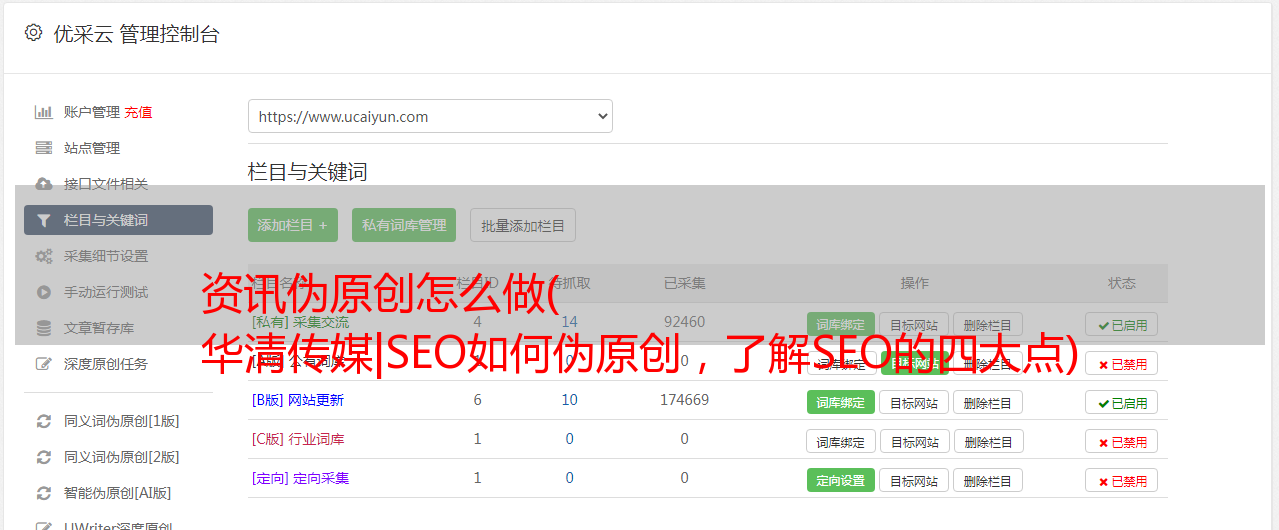Click the cloud upload icon for 接口文件相关
This screenshot has width=1279, height=530.
tap(43, 184)
